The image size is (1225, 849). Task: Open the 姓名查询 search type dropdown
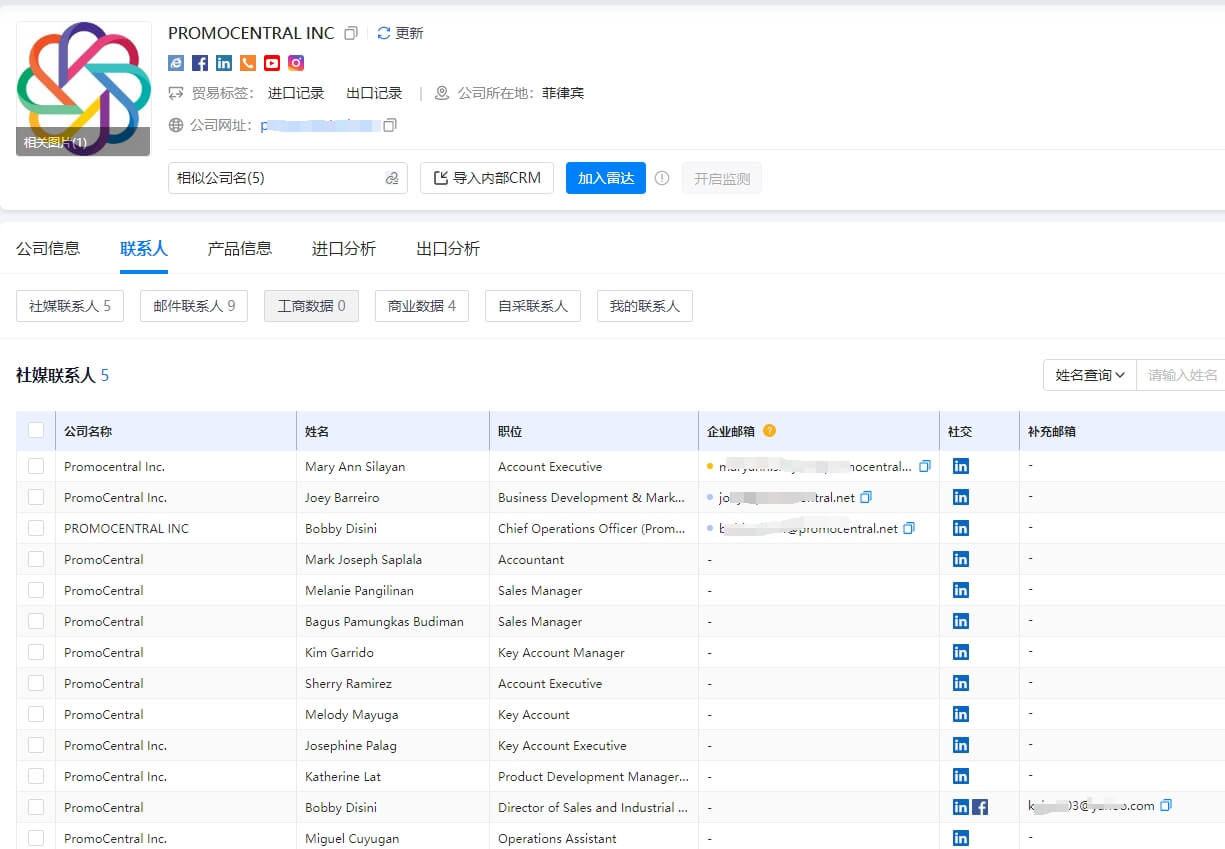[x=1090, y=375]
